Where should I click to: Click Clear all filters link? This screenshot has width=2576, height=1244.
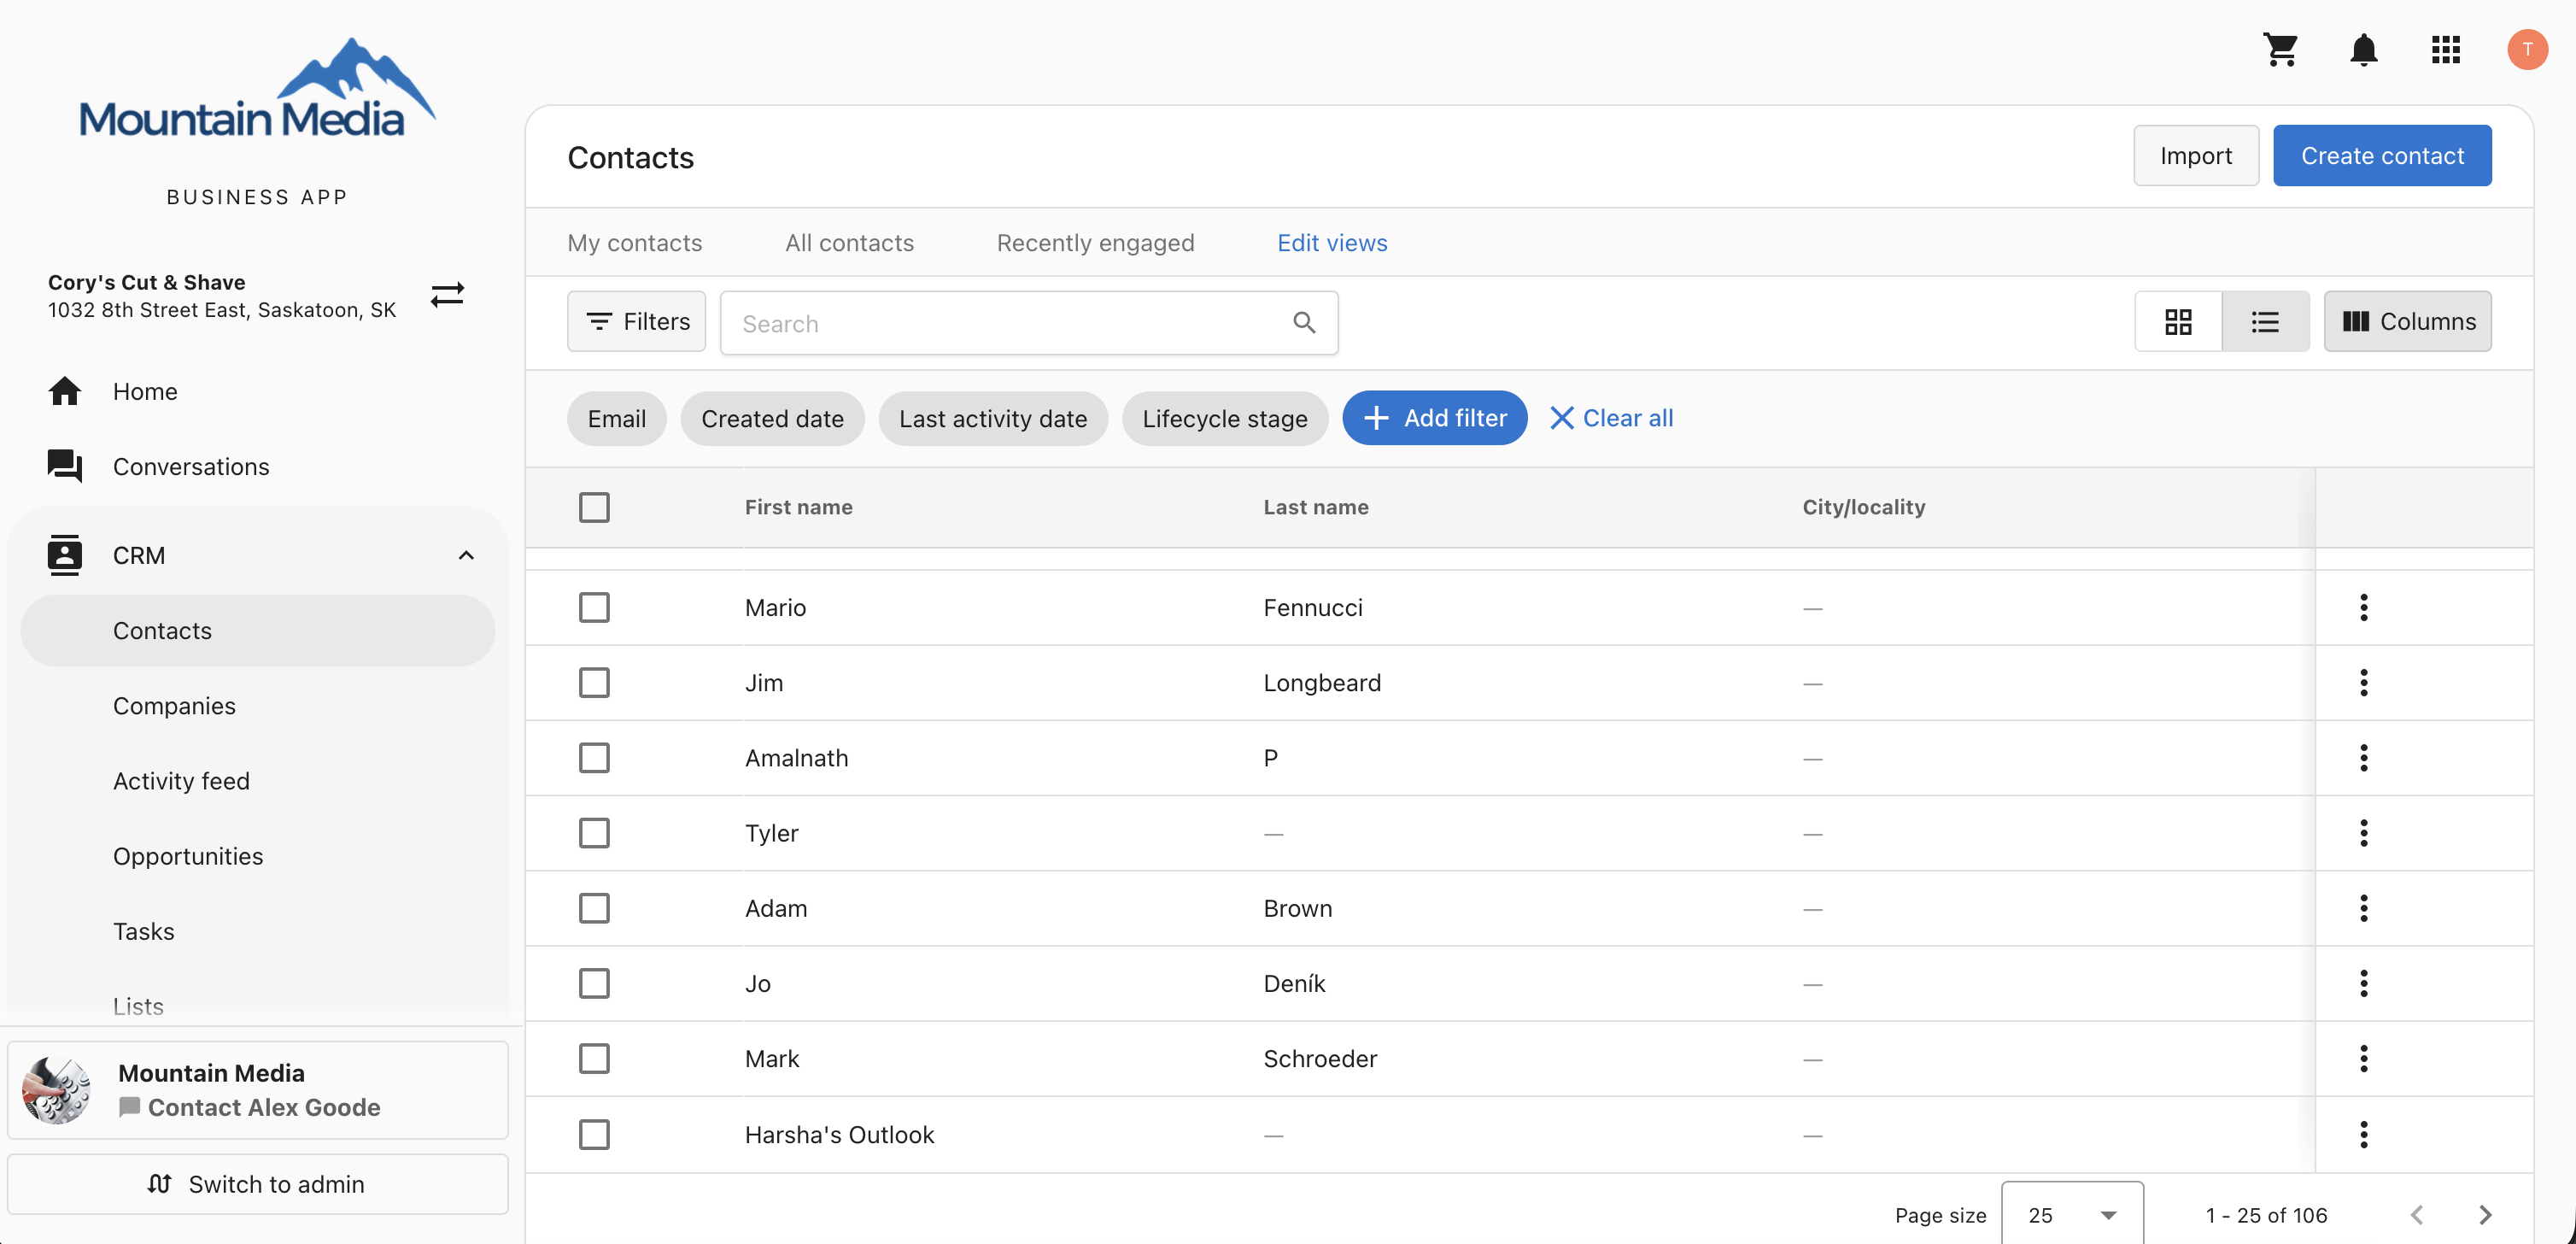point(1611,418)
